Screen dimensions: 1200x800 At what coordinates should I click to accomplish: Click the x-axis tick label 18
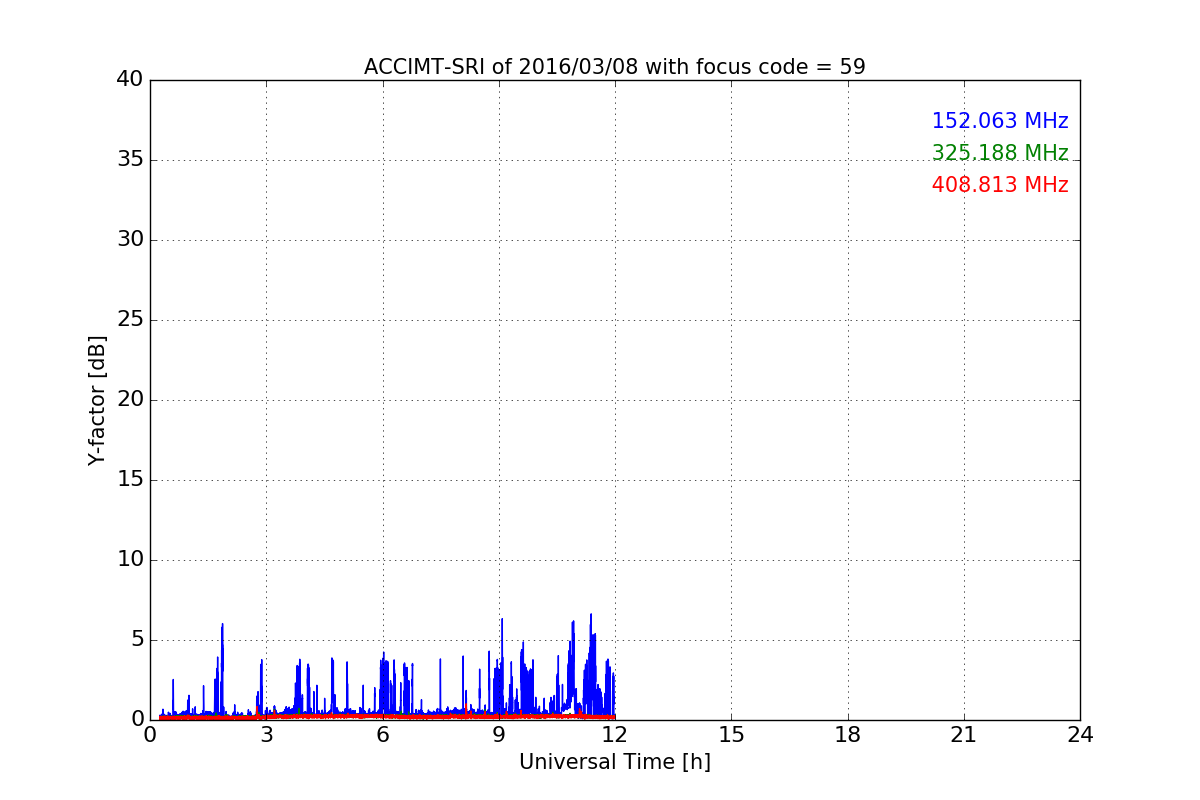tap(848, 735)
